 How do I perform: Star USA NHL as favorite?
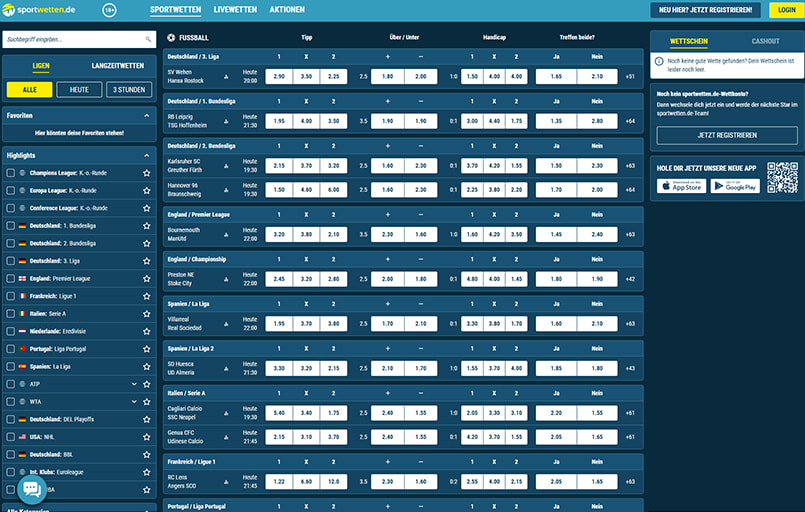[147, 437]
